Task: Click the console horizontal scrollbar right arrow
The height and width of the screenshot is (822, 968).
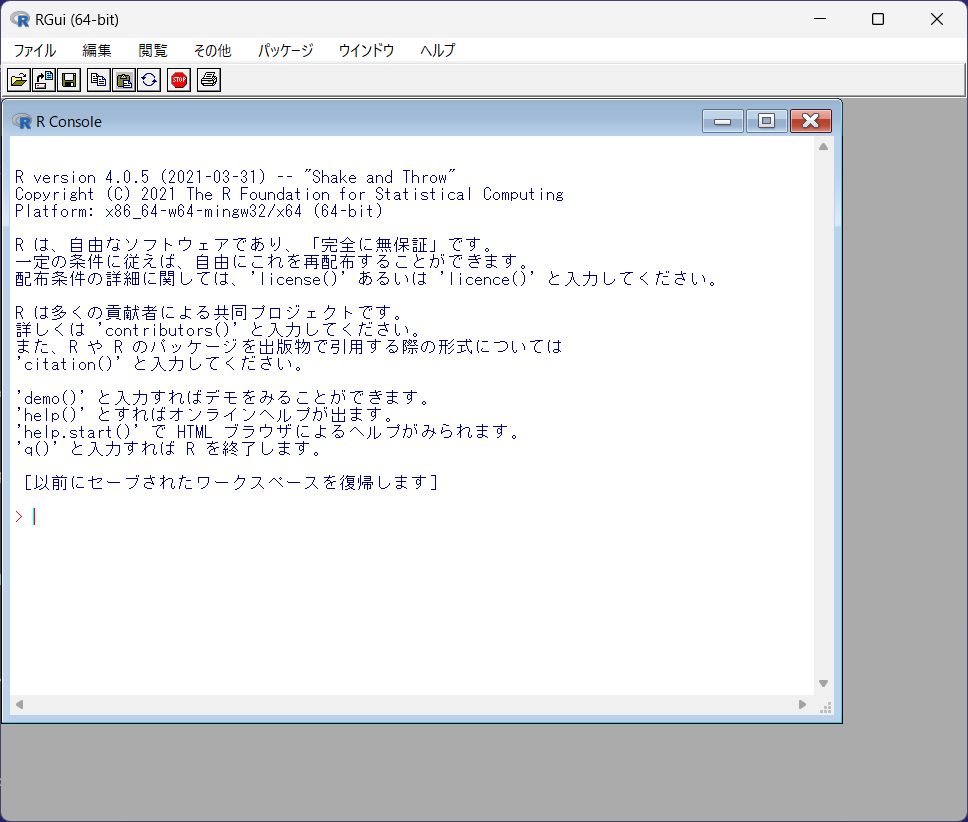Action: (802, 705)
